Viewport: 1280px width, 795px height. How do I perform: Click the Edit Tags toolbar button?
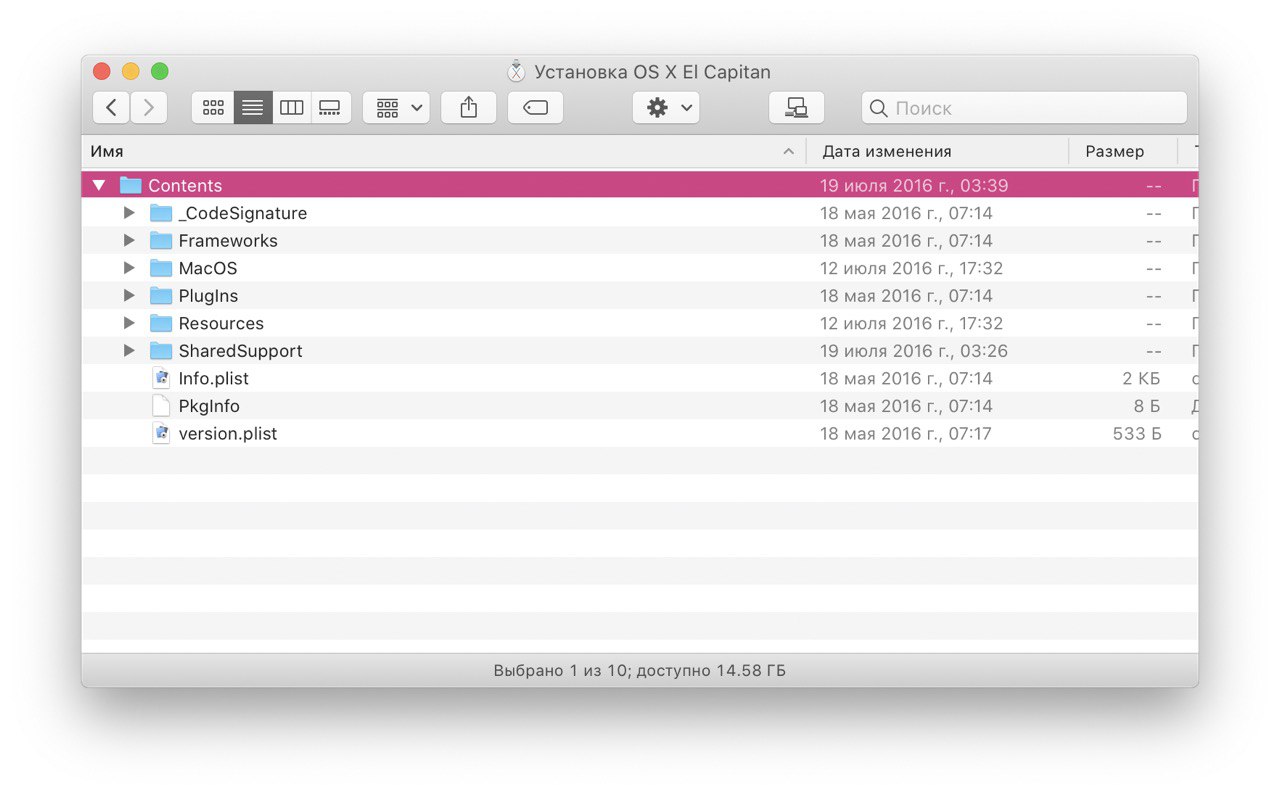[x=535, y=108]
